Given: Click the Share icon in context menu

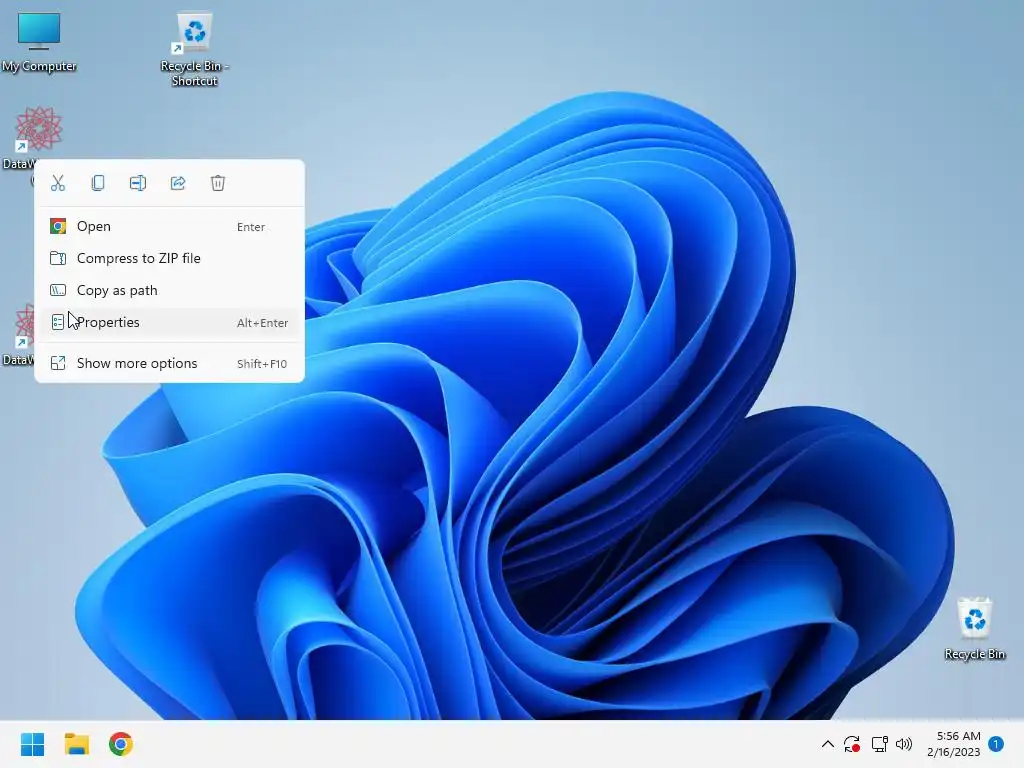Looking at the screenshot, I should (x=178, y=183).
